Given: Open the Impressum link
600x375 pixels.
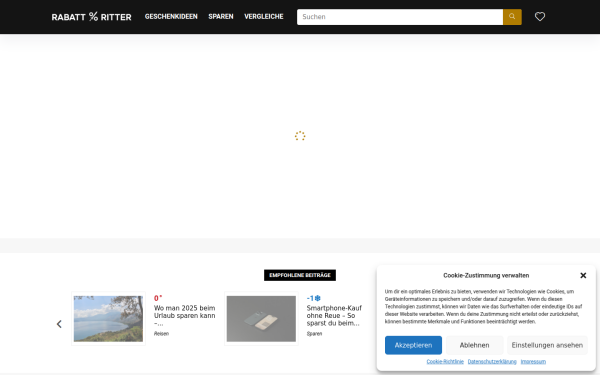Looking at the screenshot, I should pos(533,362).
